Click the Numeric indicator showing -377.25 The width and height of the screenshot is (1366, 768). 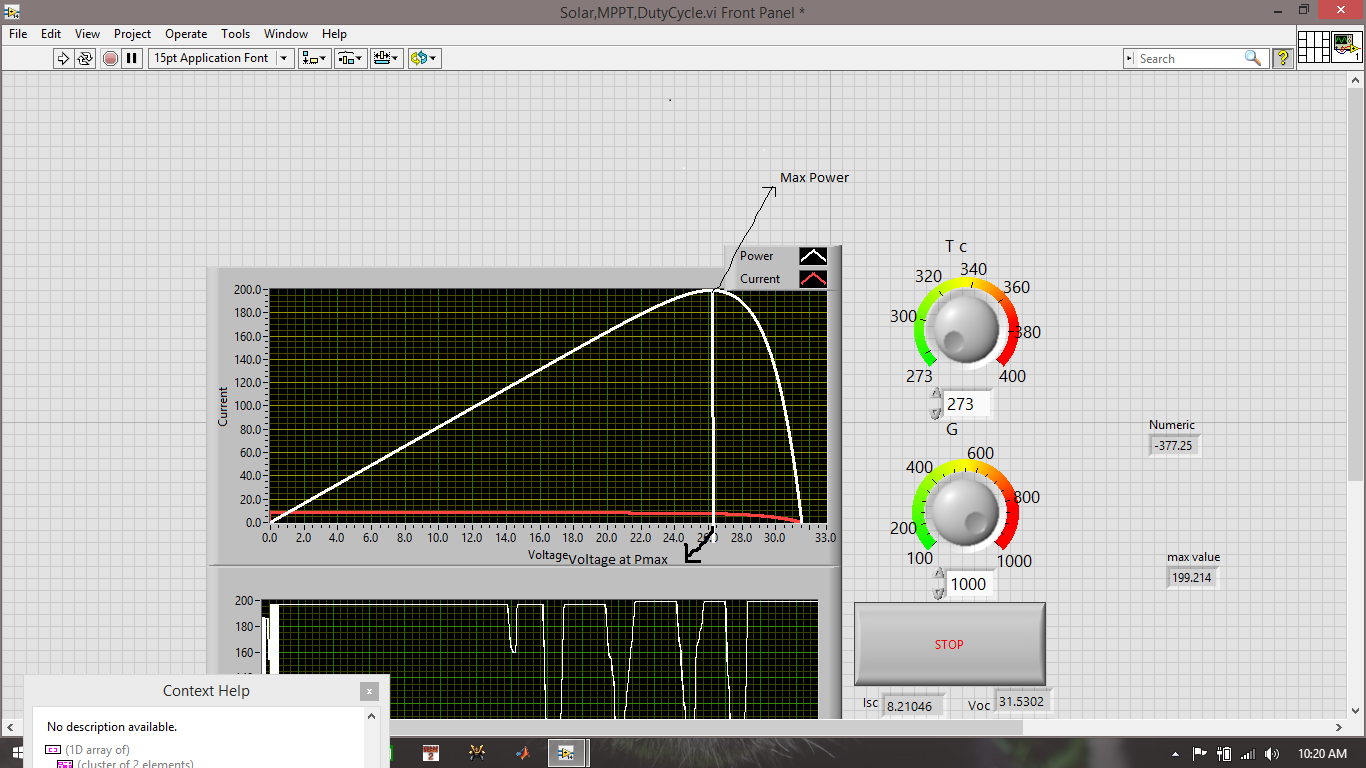pyautogui.click(x=1174, y=445)
